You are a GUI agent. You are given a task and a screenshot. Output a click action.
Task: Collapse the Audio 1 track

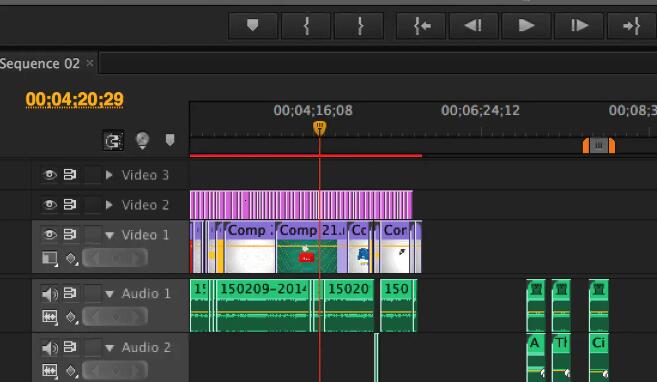(x=109, y=294)
